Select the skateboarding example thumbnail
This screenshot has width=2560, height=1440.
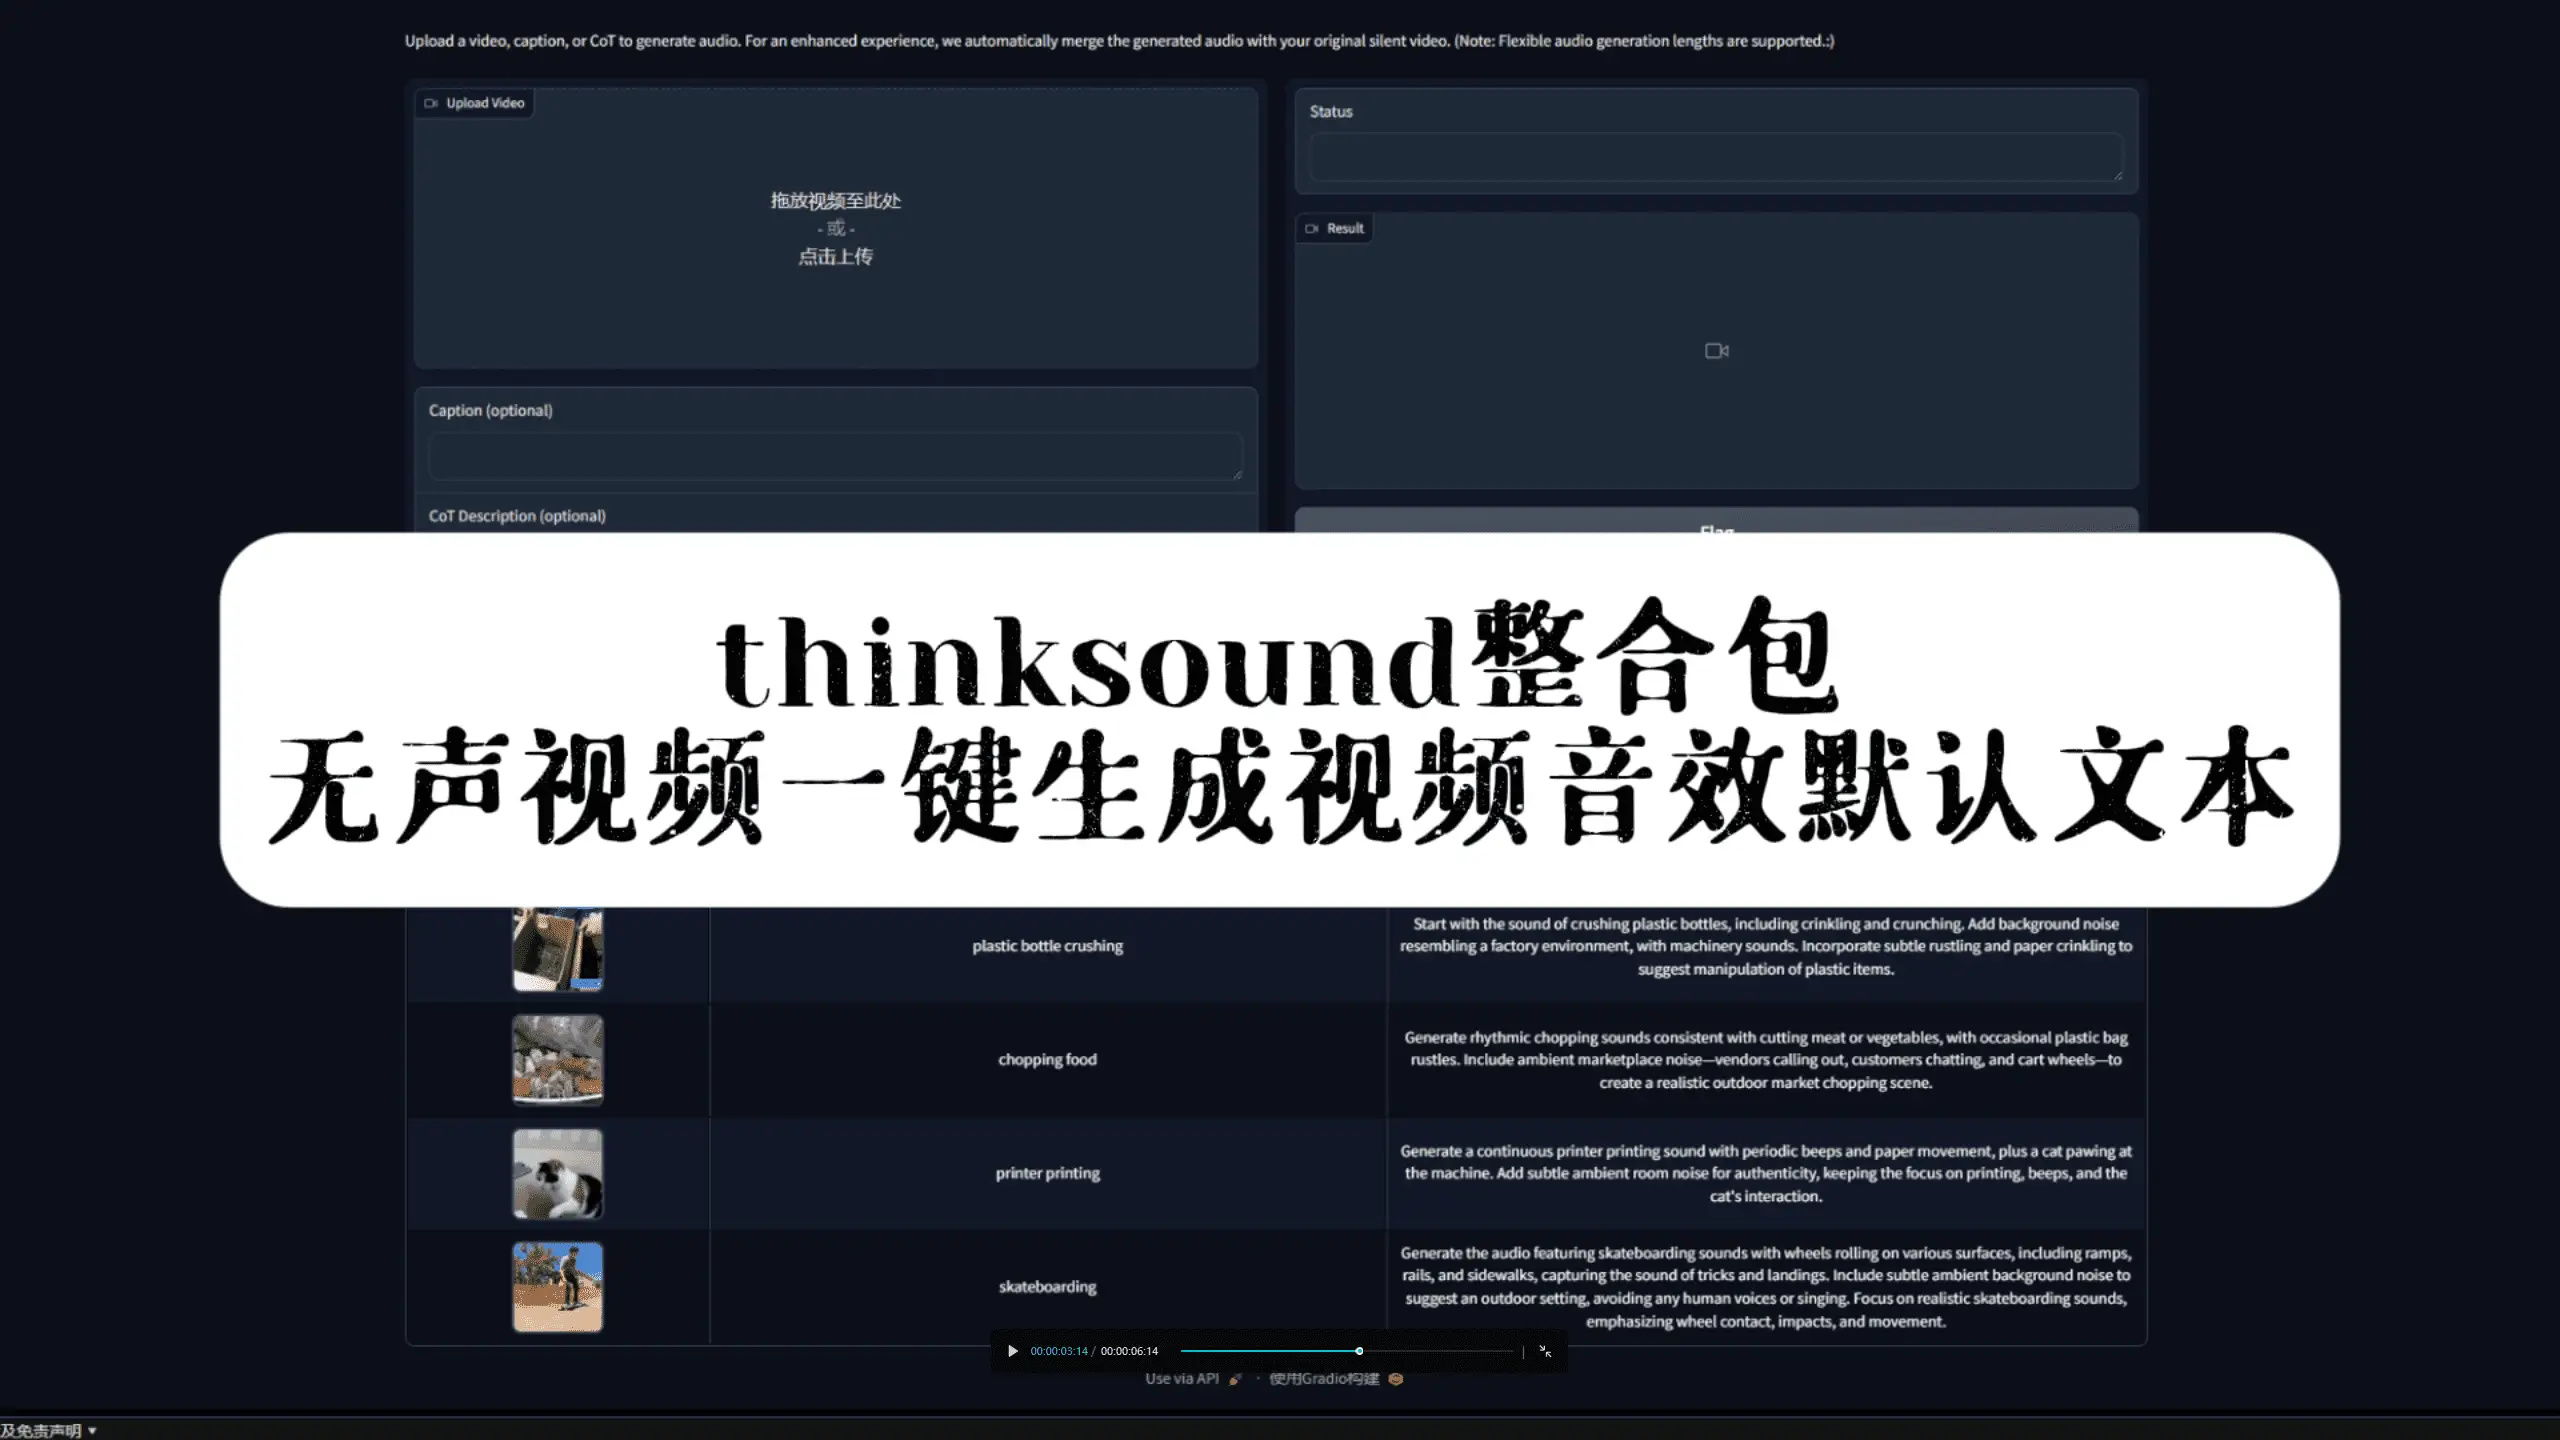tap(558, 1287)
